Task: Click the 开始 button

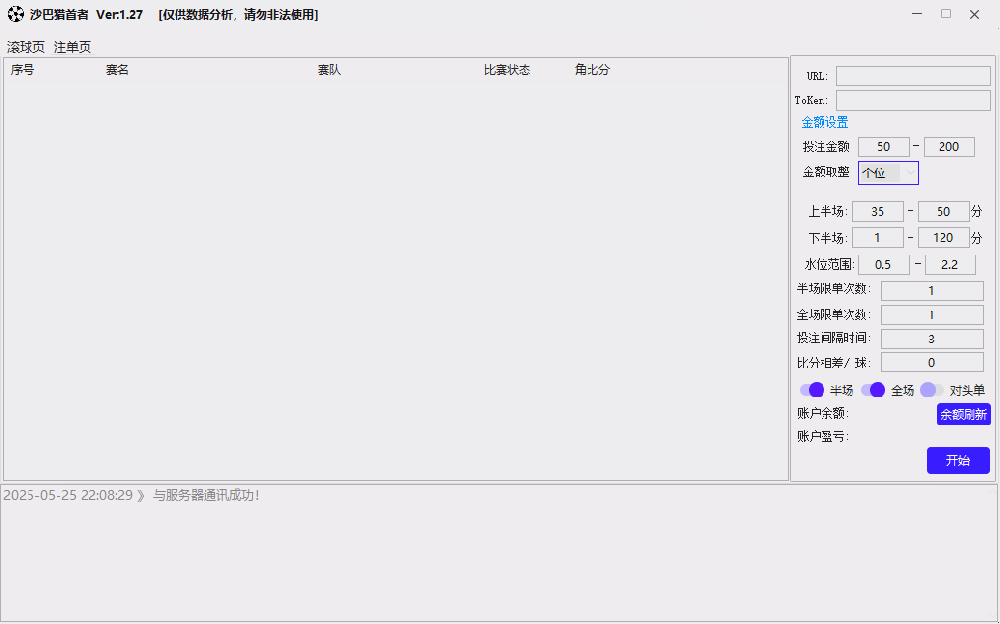Action: click(958, 461)
